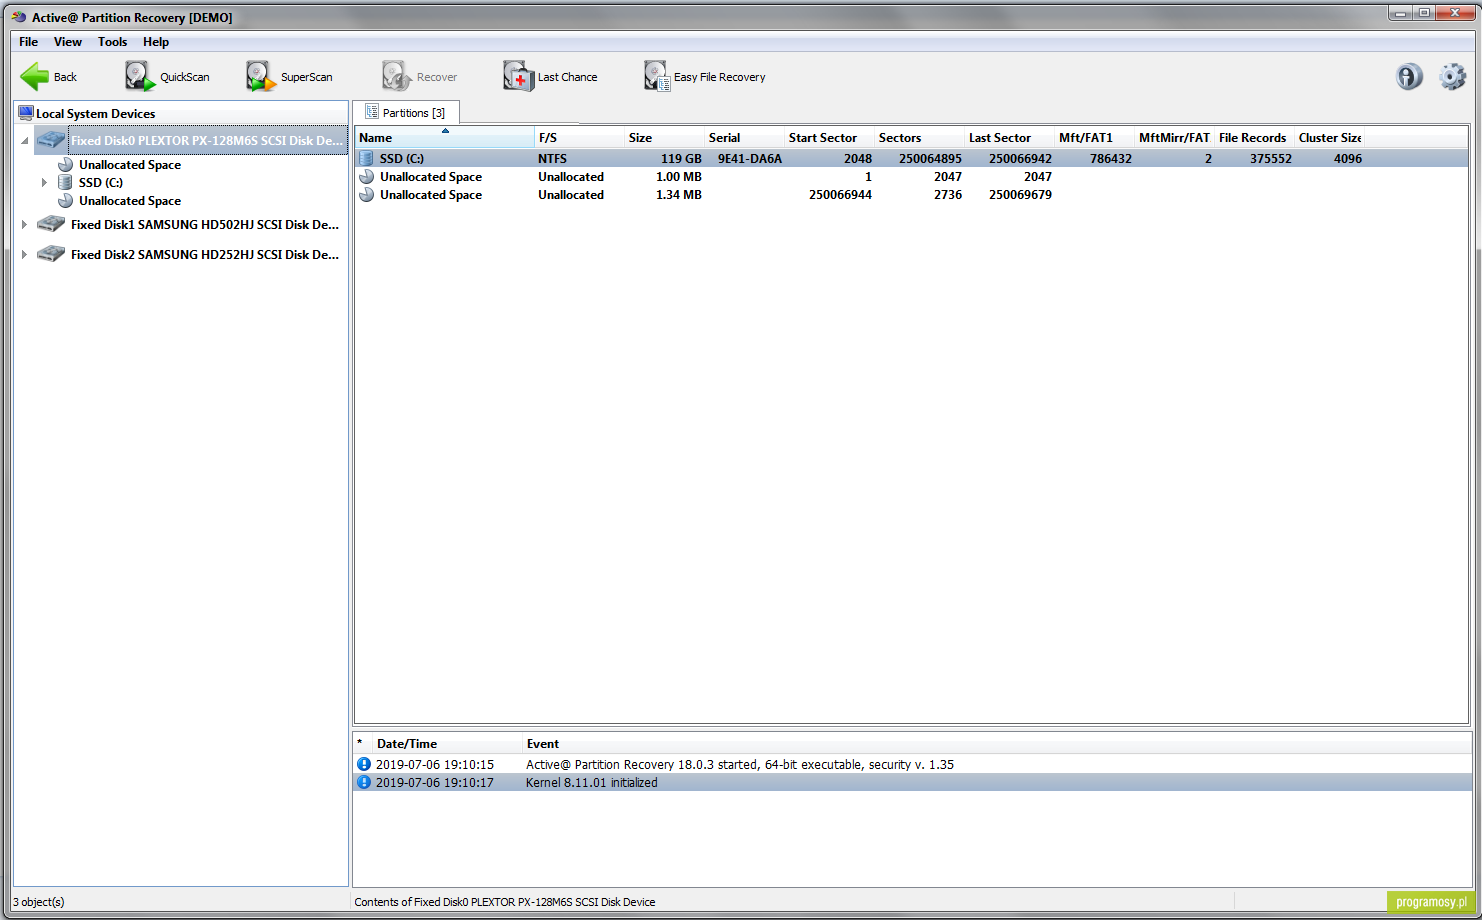Click the Fixed Disk0 PLEXTOR drive icon
Image resolution: width=1482 pixels, height=920 pixels.
click(x=51, y=140)
